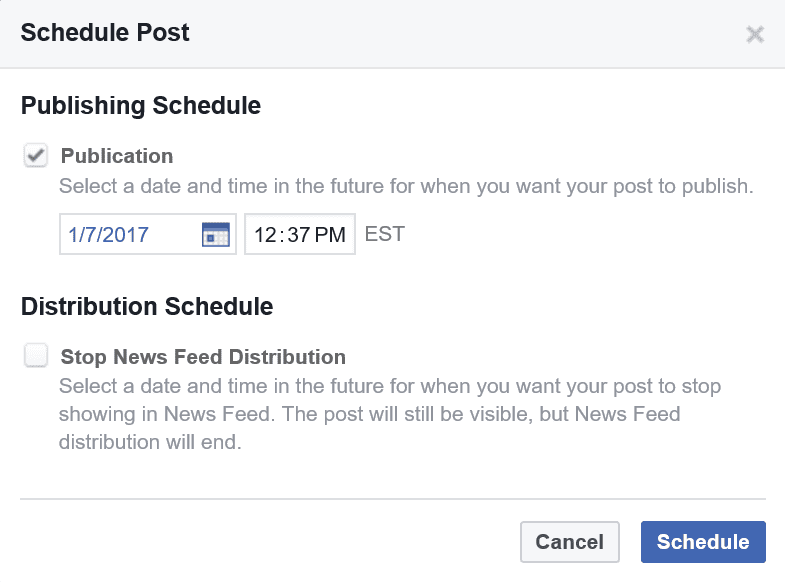Click the Cancel button

(570, 542)
